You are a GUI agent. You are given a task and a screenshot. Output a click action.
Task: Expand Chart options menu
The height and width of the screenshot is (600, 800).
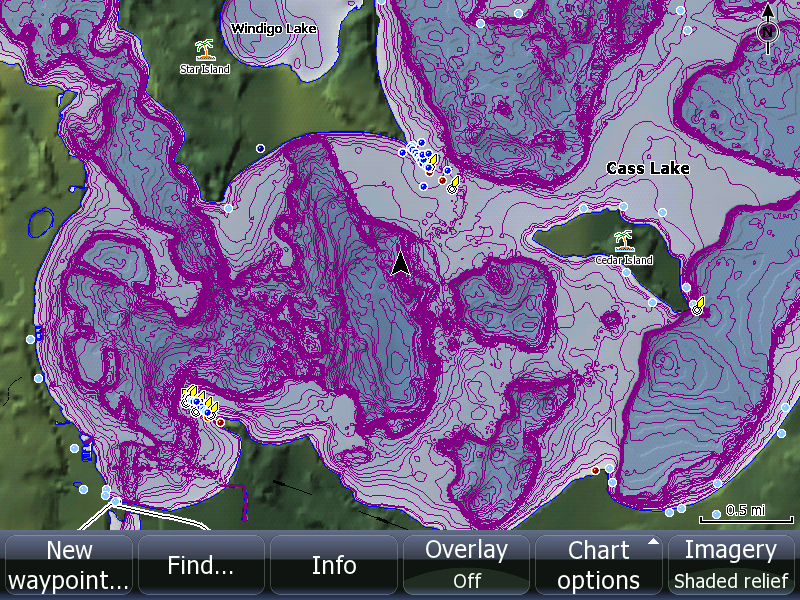tap(598, 565)
